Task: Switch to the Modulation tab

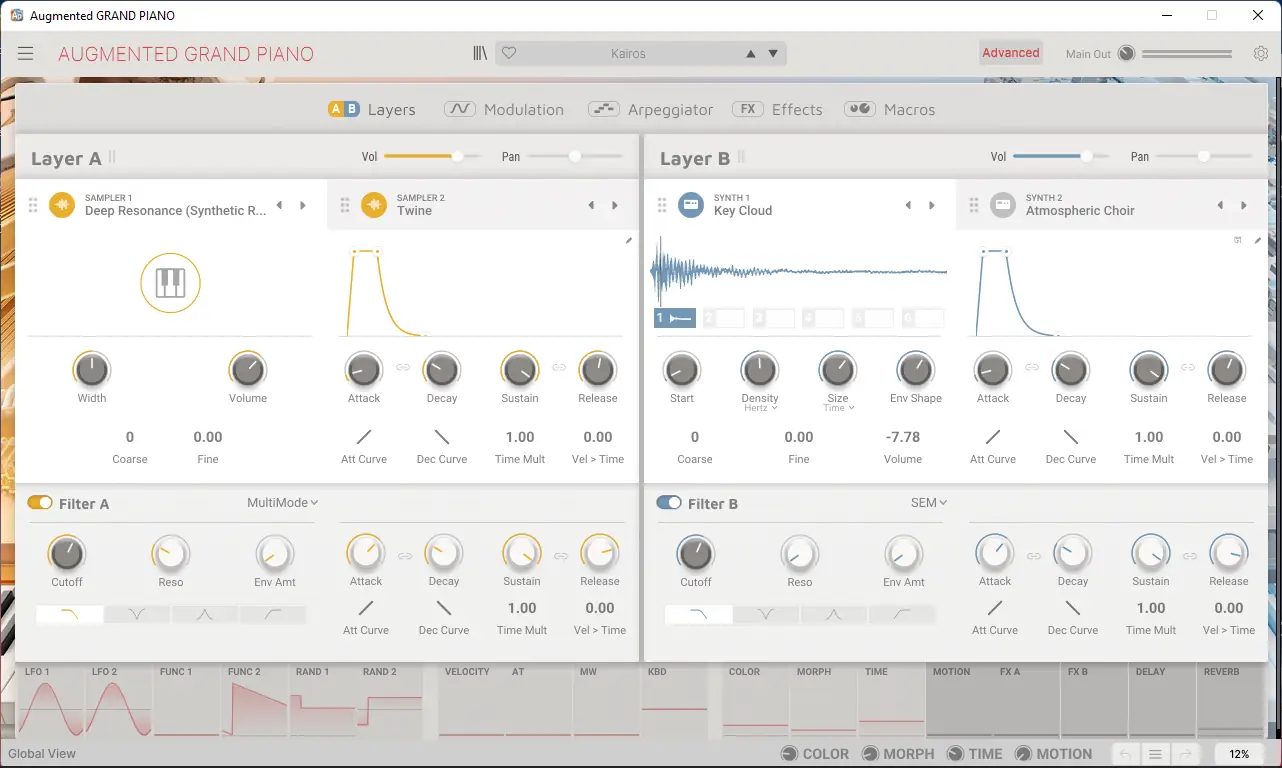Action: pyautogui.click(x=504, y=109)
